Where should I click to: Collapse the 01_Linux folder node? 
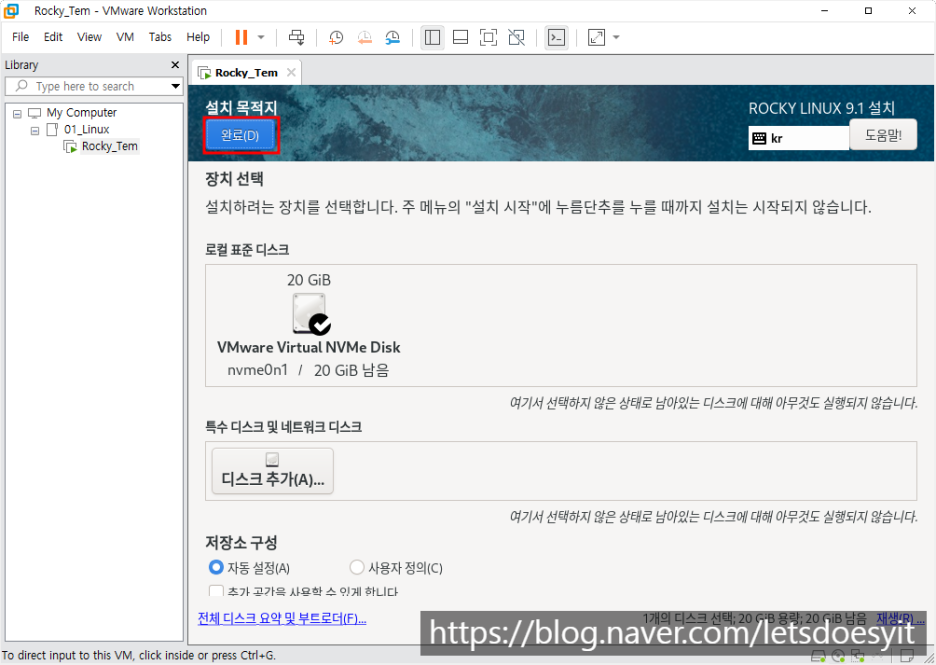pos(35,130)
